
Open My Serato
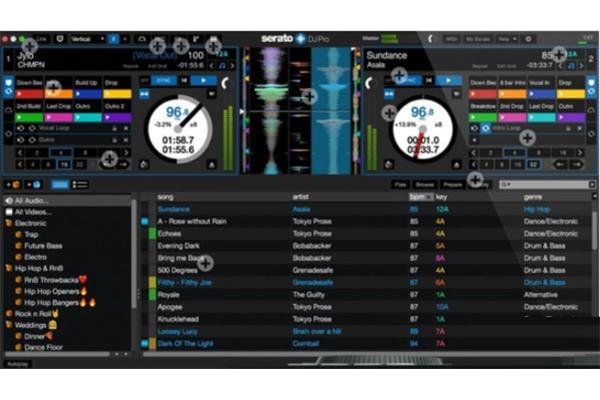coord(478,39)
